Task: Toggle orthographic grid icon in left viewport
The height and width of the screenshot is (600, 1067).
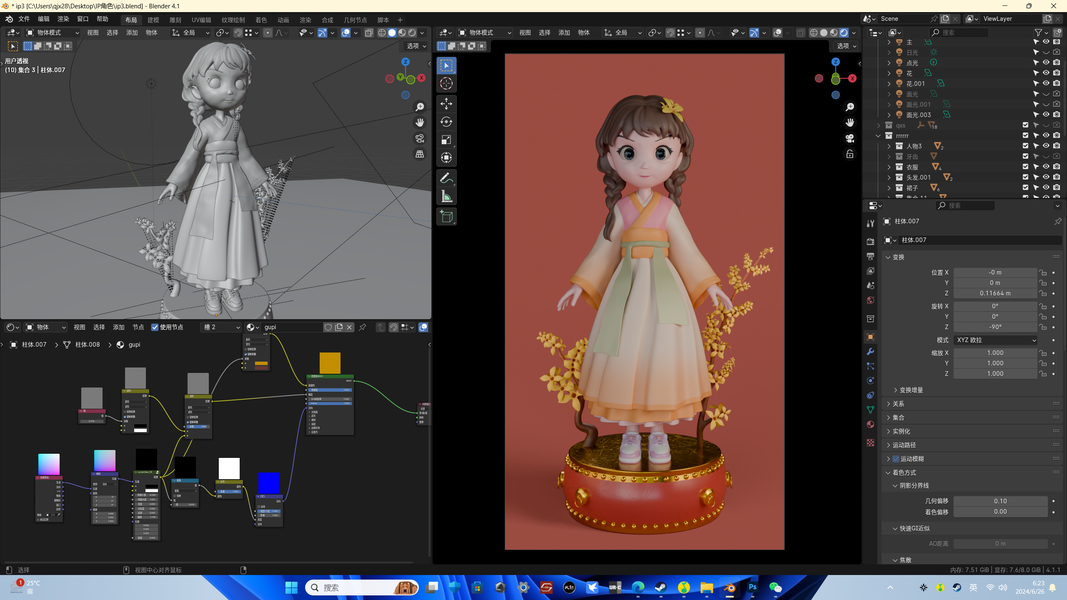Action: [420, 154]
